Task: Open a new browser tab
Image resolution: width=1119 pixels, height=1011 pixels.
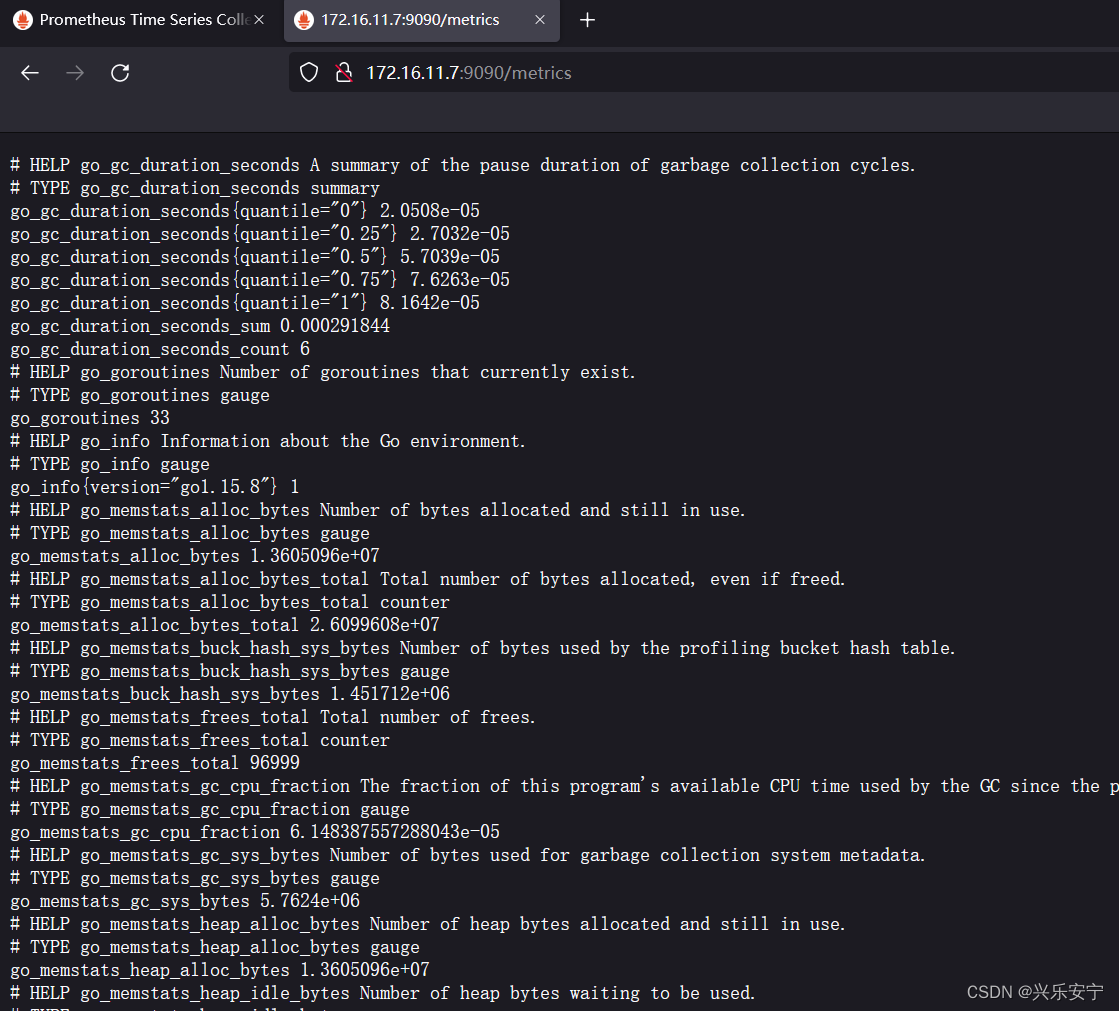Action: 587,20
